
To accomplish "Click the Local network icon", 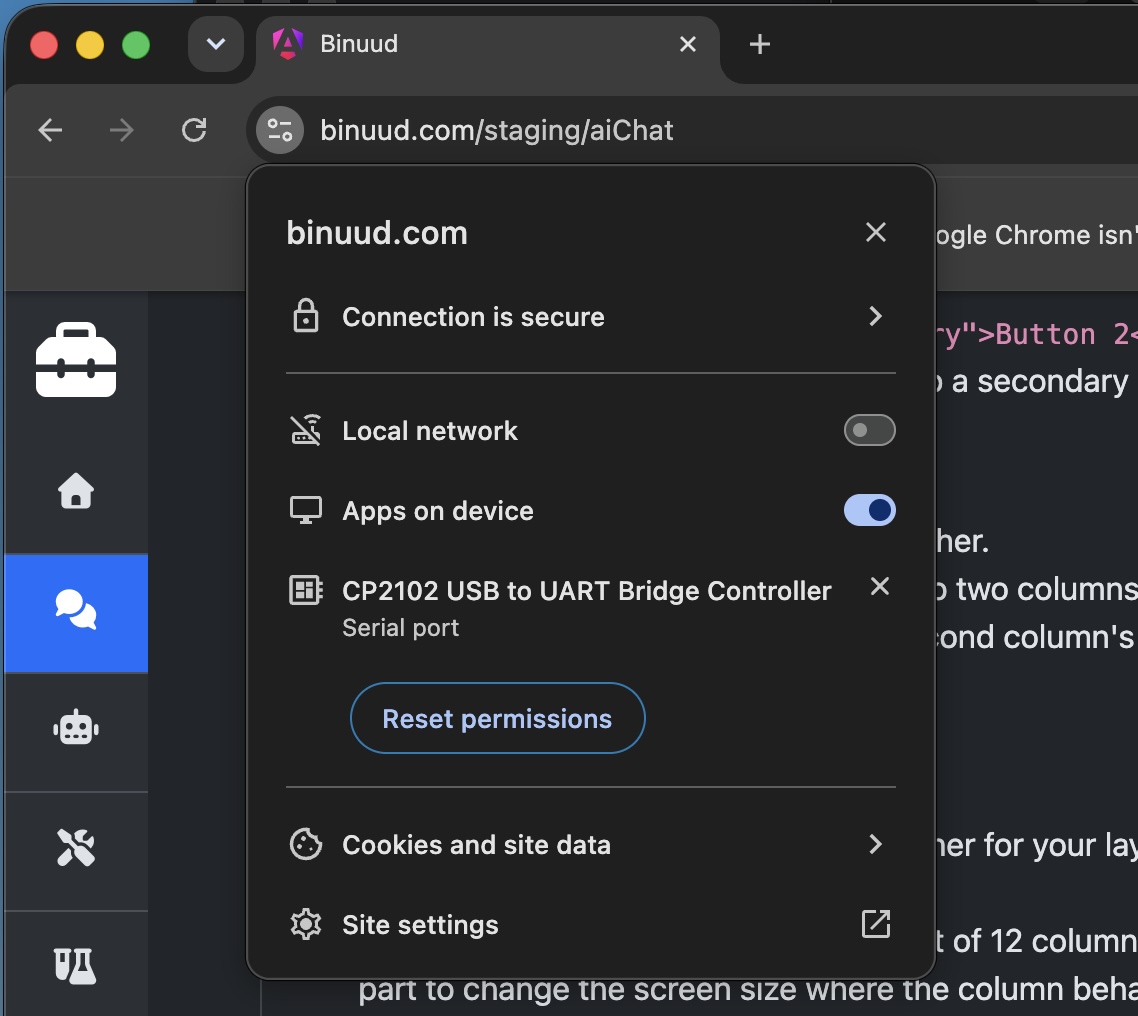I will coord(306,430).
